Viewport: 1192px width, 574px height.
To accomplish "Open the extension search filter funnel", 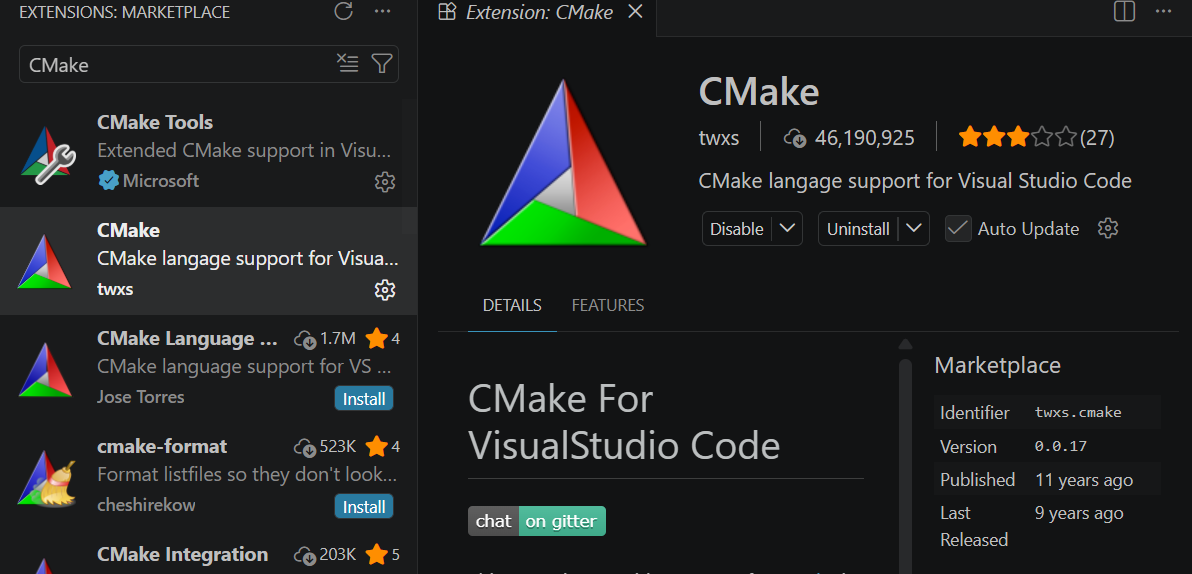I will pos(382,64).
